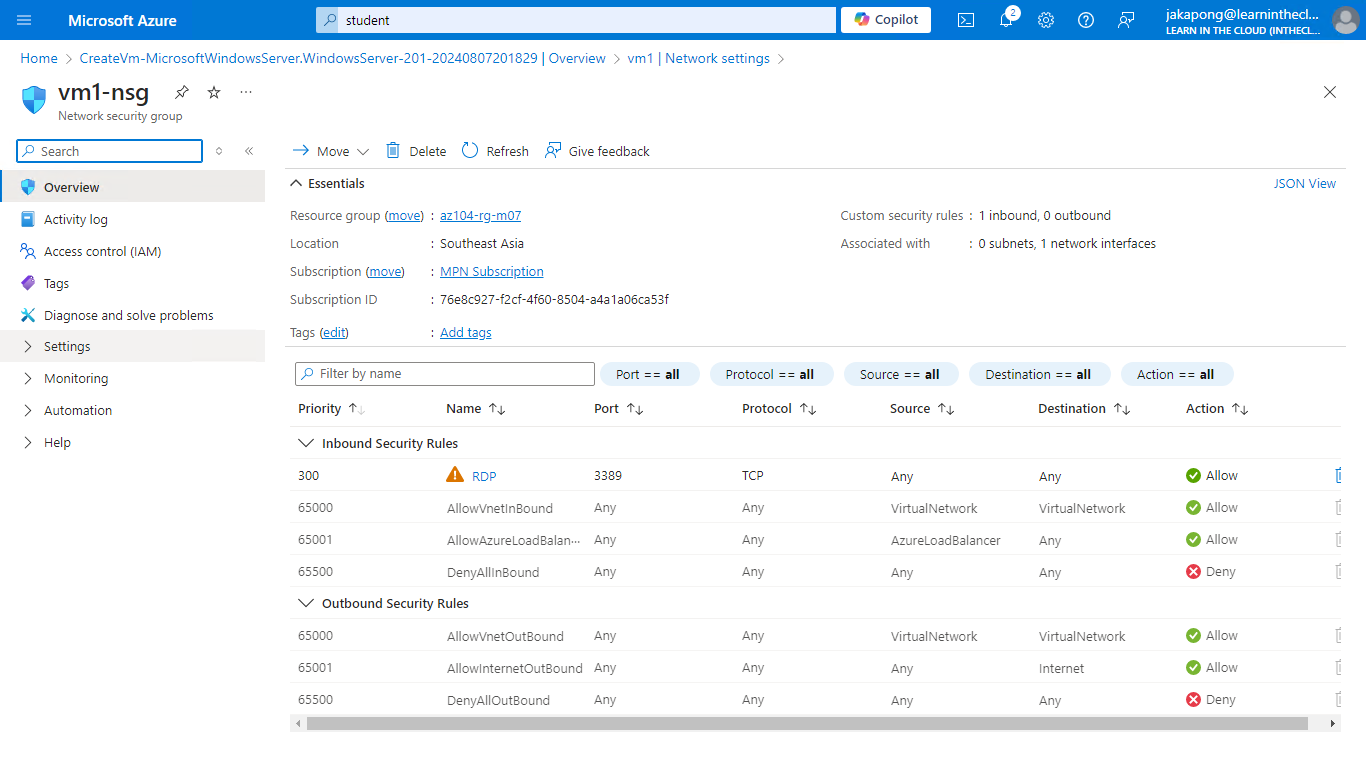Viewport: 1366px width, 768px height.
Task: Open Access control (IAM)
Action: point(132,251)
